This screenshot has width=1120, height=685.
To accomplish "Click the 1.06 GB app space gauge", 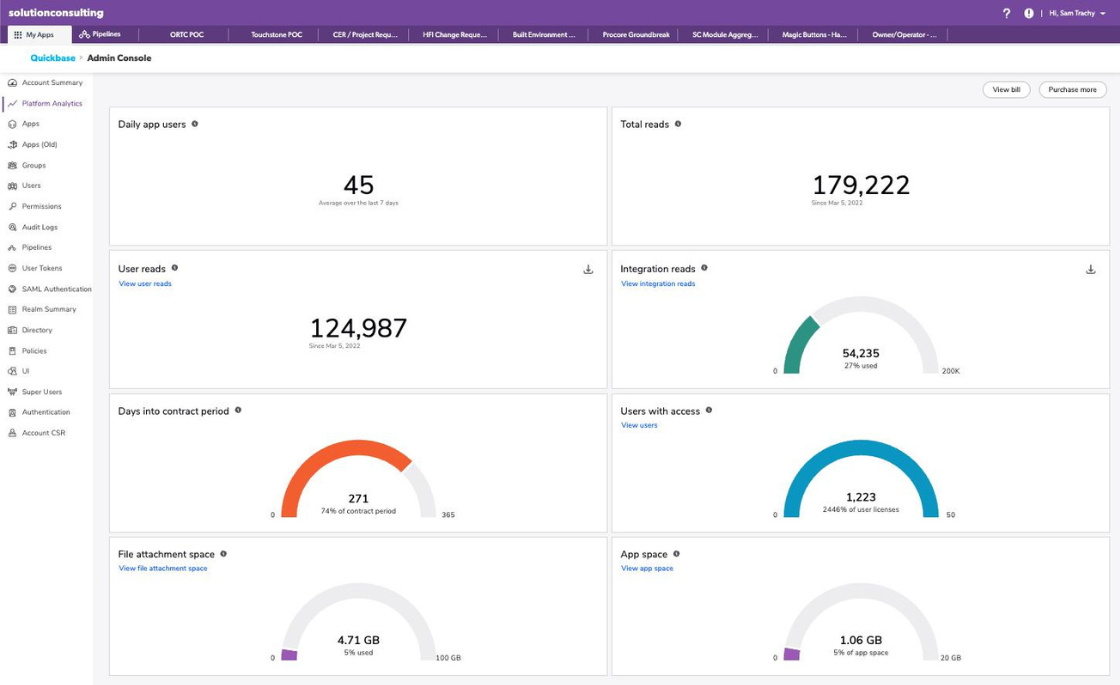I will pyautogui.click(x=861, y=622).
